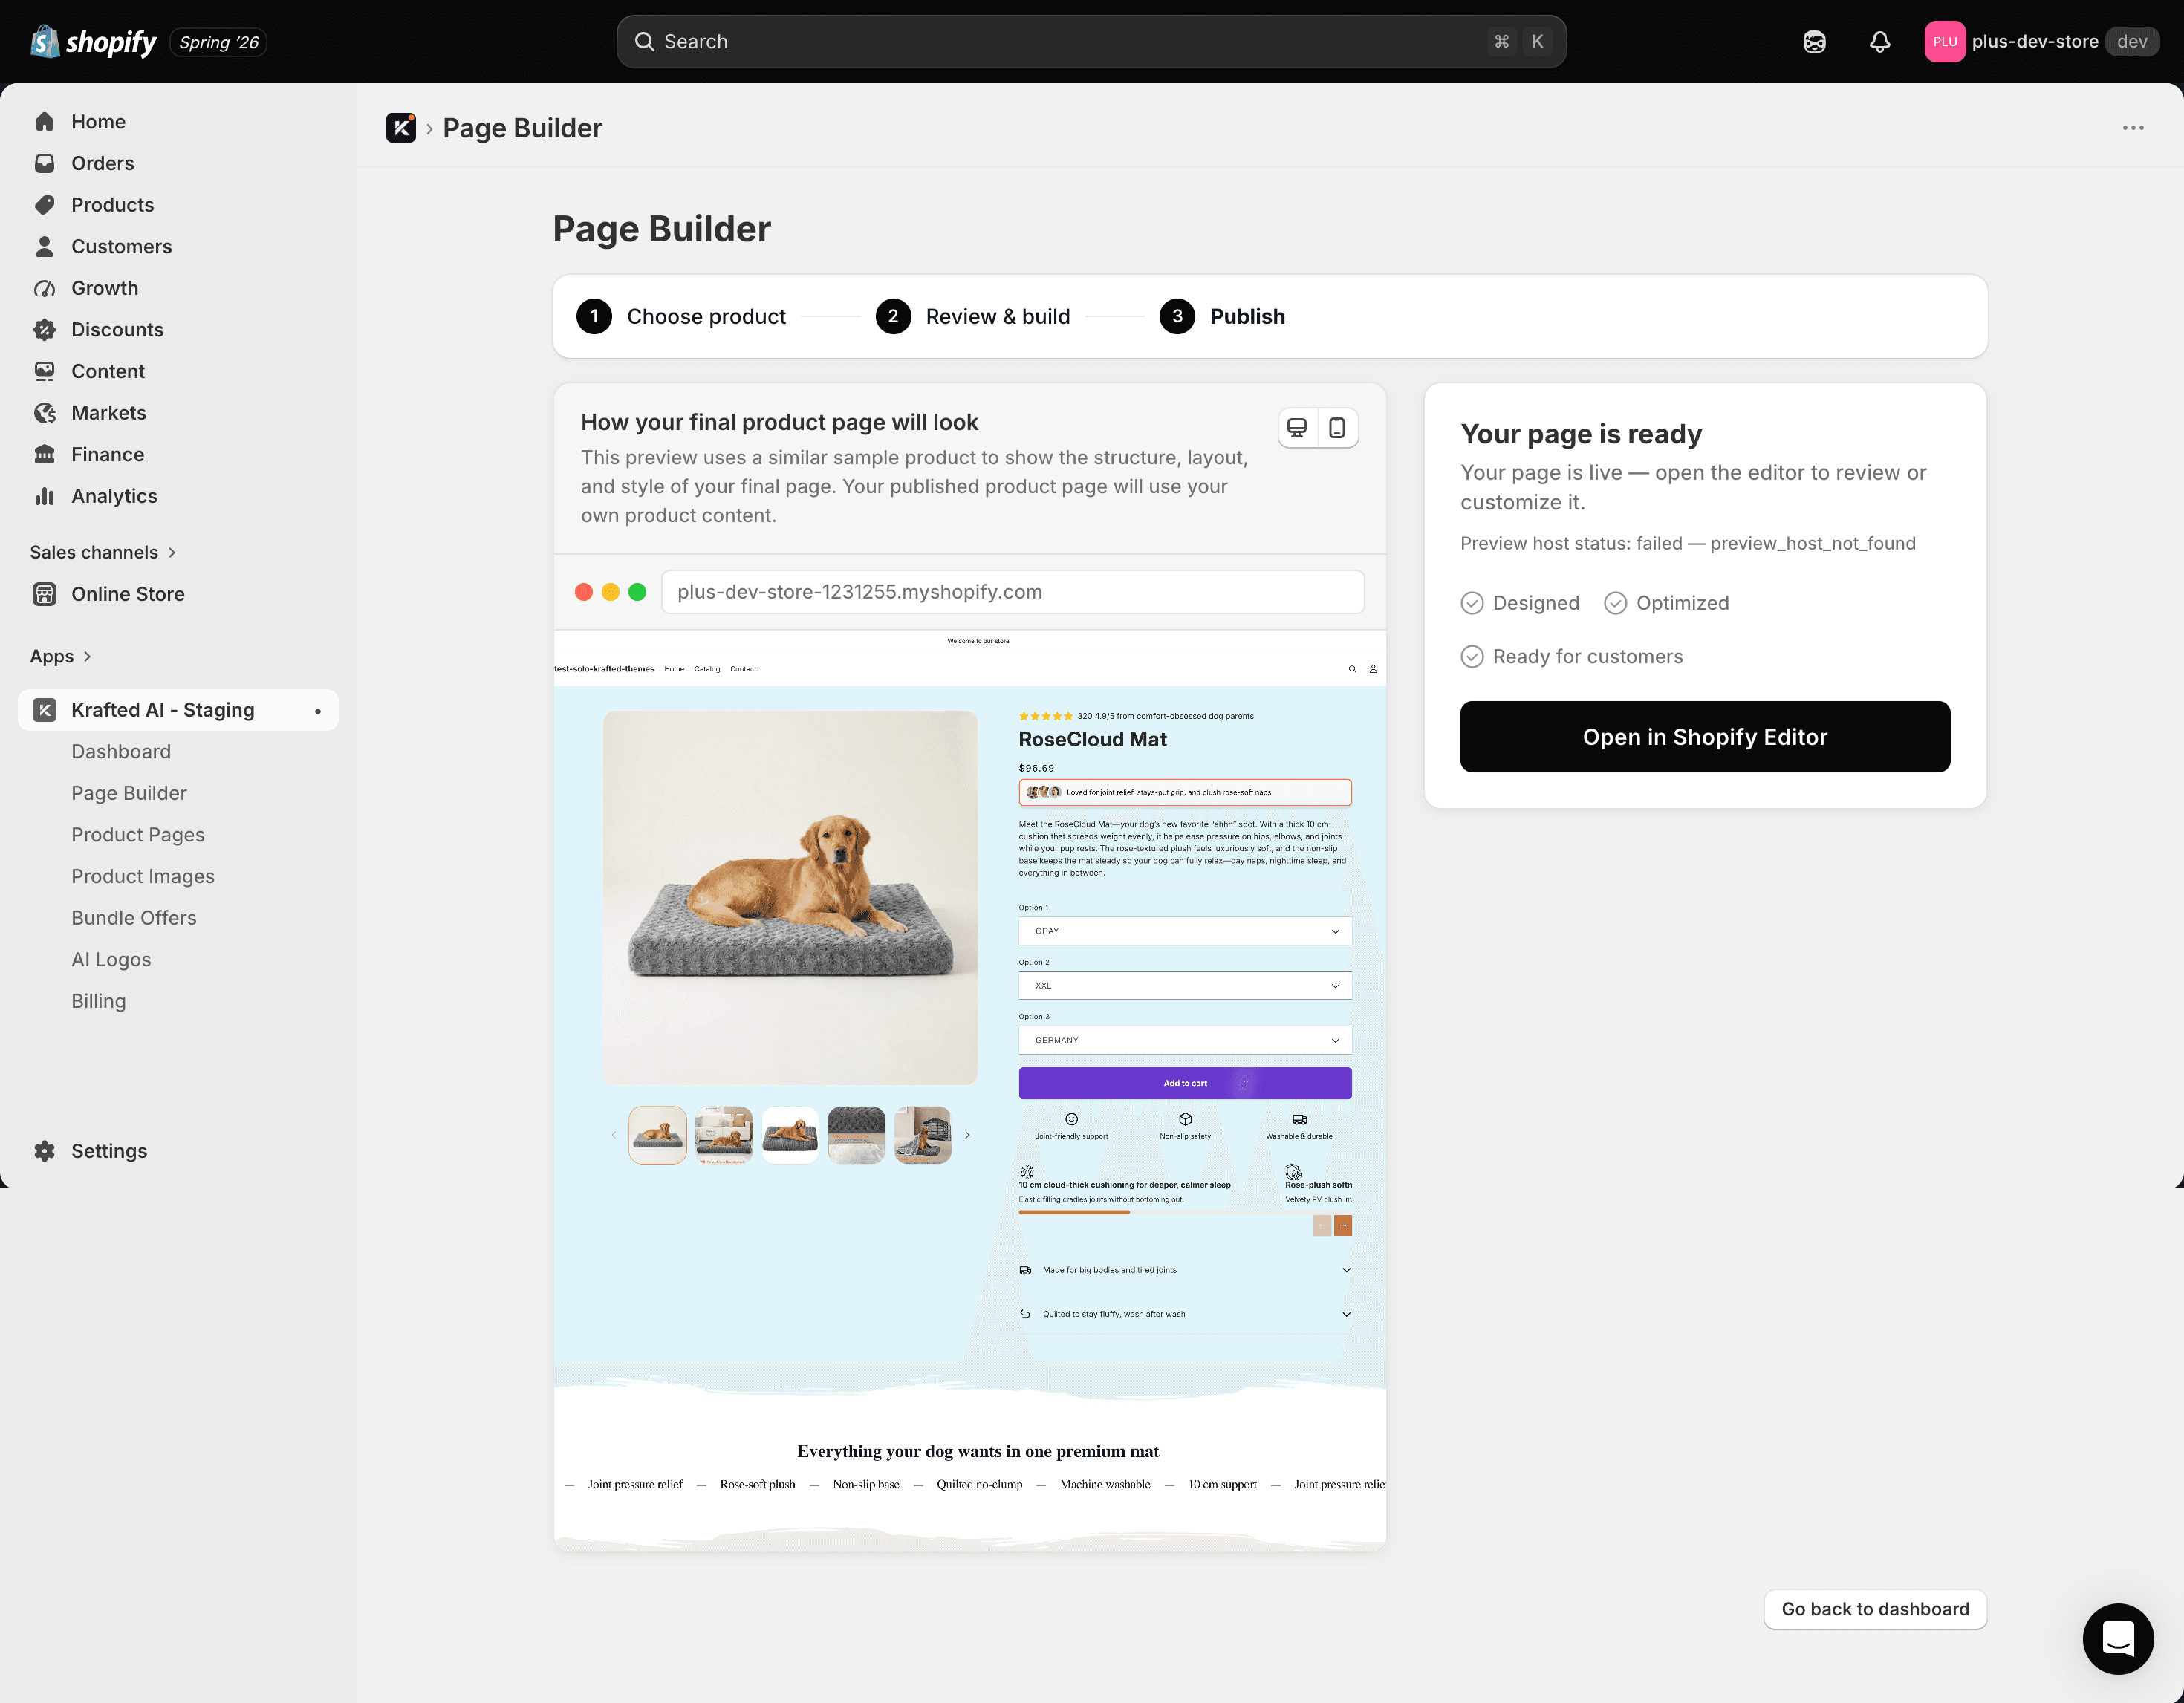Image resolution: width=2184 pixels, height=1703 pixels.
Task: Open the three-dot more actions menu
Action: pyautogui.click(x=2133, y=128)
